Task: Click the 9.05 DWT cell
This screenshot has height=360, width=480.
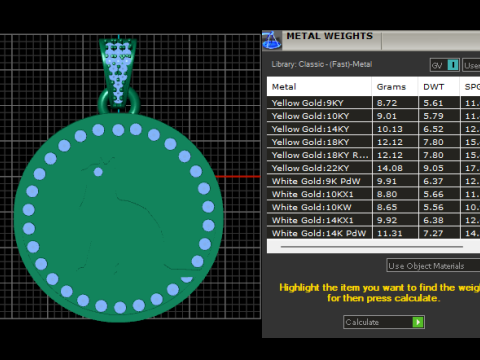Action: tap(439, 168)
